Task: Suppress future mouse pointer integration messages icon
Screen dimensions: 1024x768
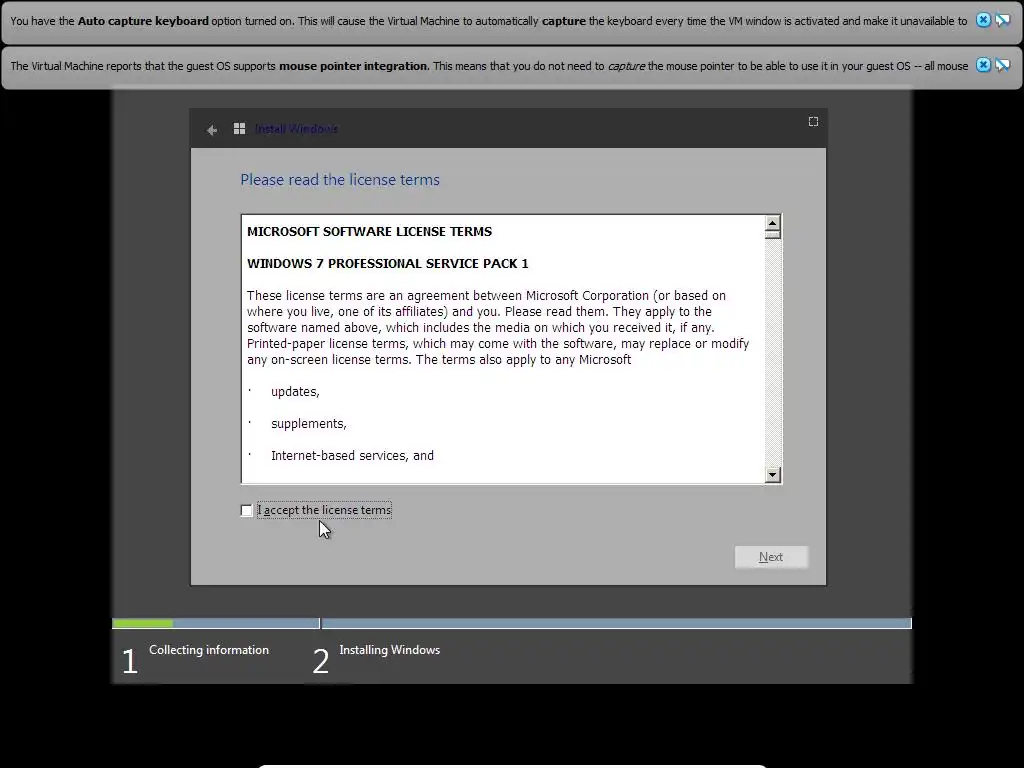Action: [x=1002, y=65]
